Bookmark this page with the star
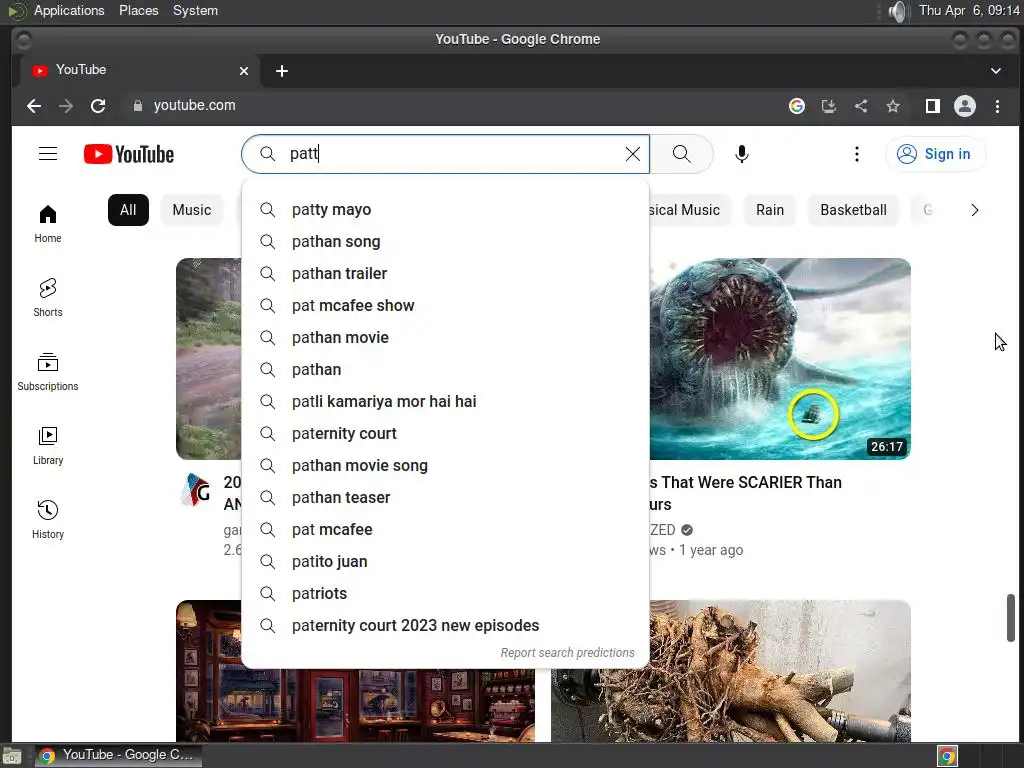 click(x=893, y=106)
